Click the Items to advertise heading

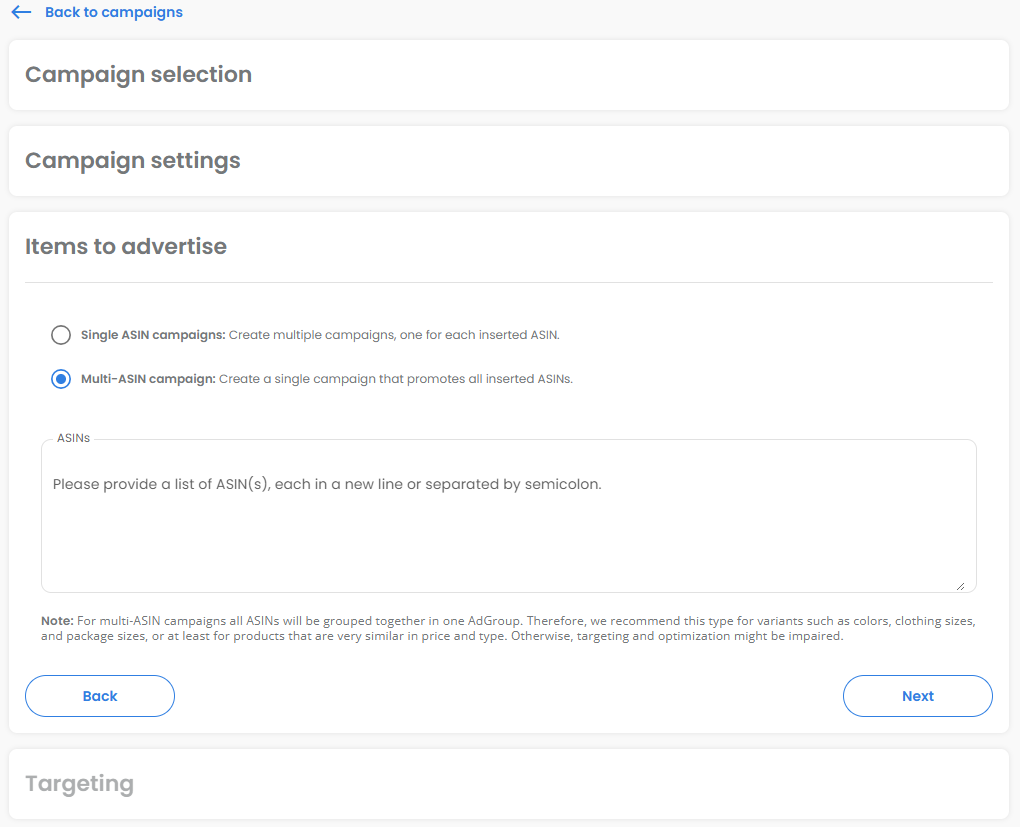(x=126, y=247)
